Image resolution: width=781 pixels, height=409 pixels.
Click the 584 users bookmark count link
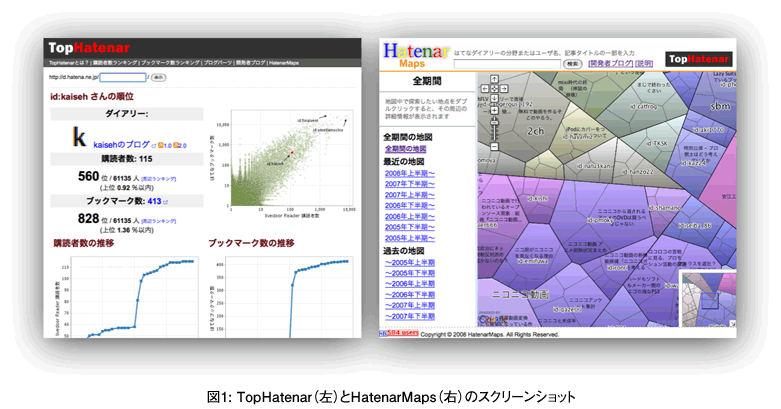click(403, 333)
